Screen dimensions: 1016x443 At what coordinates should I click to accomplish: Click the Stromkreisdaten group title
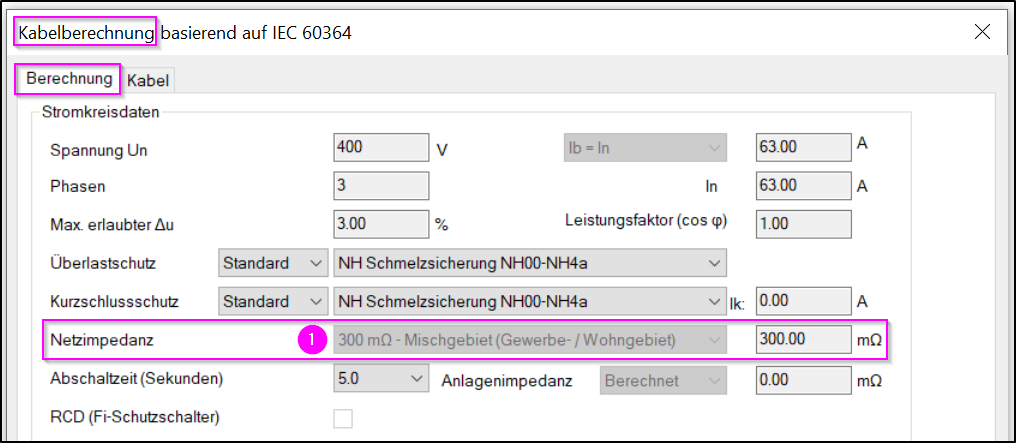pos(100,112)
